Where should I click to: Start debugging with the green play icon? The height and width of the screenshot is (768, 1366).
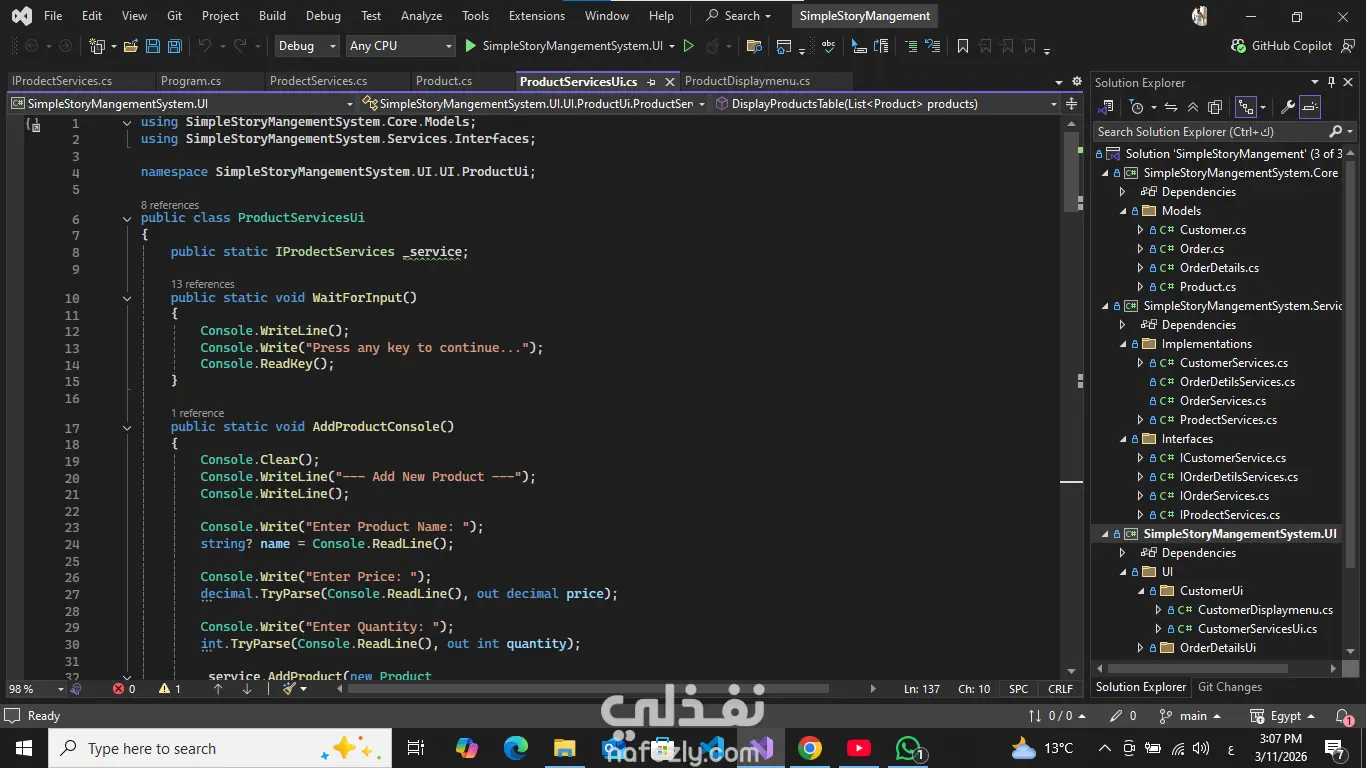471,46
